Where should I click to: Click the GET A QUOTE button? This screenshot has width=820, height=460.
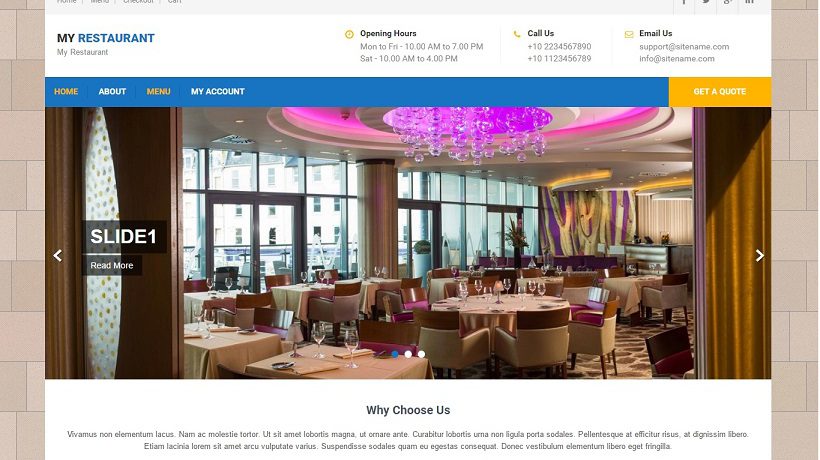point(720,91)
